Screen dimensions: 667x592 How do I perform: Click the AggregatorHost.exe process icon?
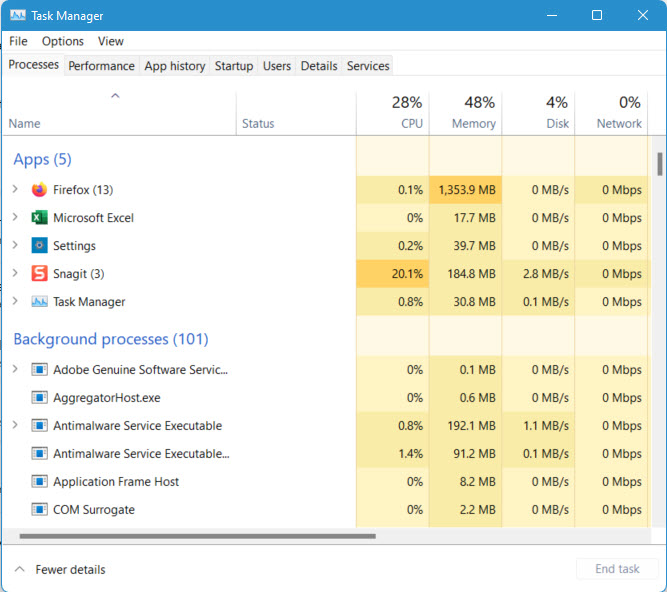click(x=40, y=398)
